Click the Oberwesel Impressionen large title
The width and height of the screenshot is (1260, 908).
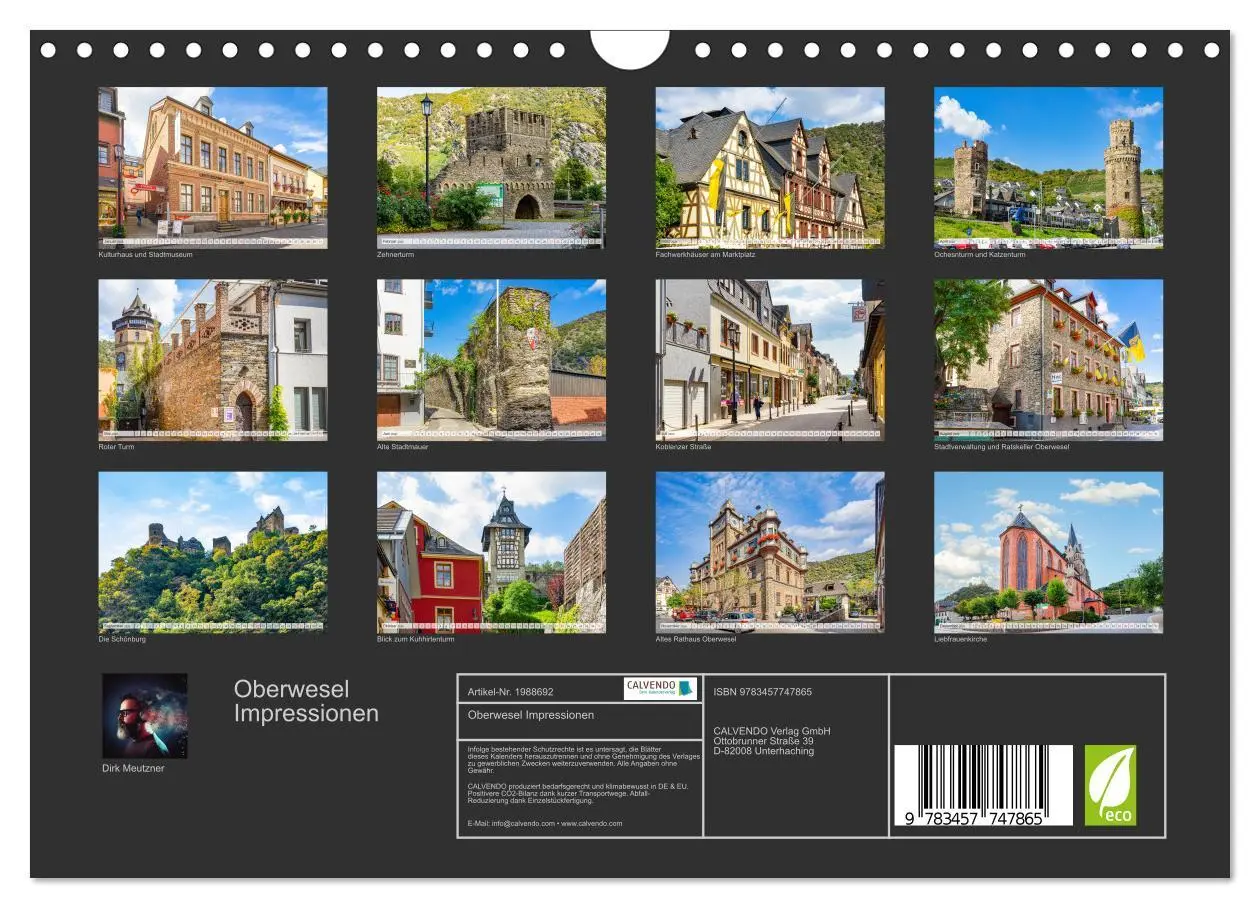[306, 701]
